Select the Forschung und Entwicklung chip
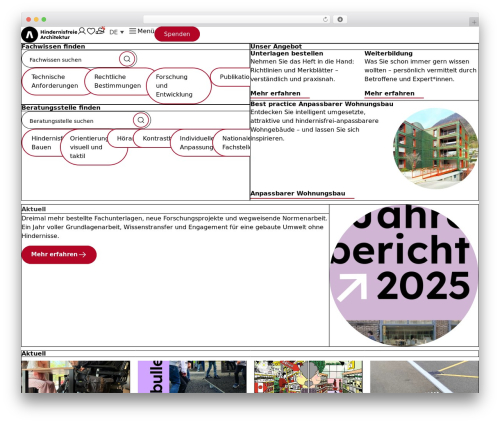This screenshot has height=423, width=500. [x=179, y=86]
